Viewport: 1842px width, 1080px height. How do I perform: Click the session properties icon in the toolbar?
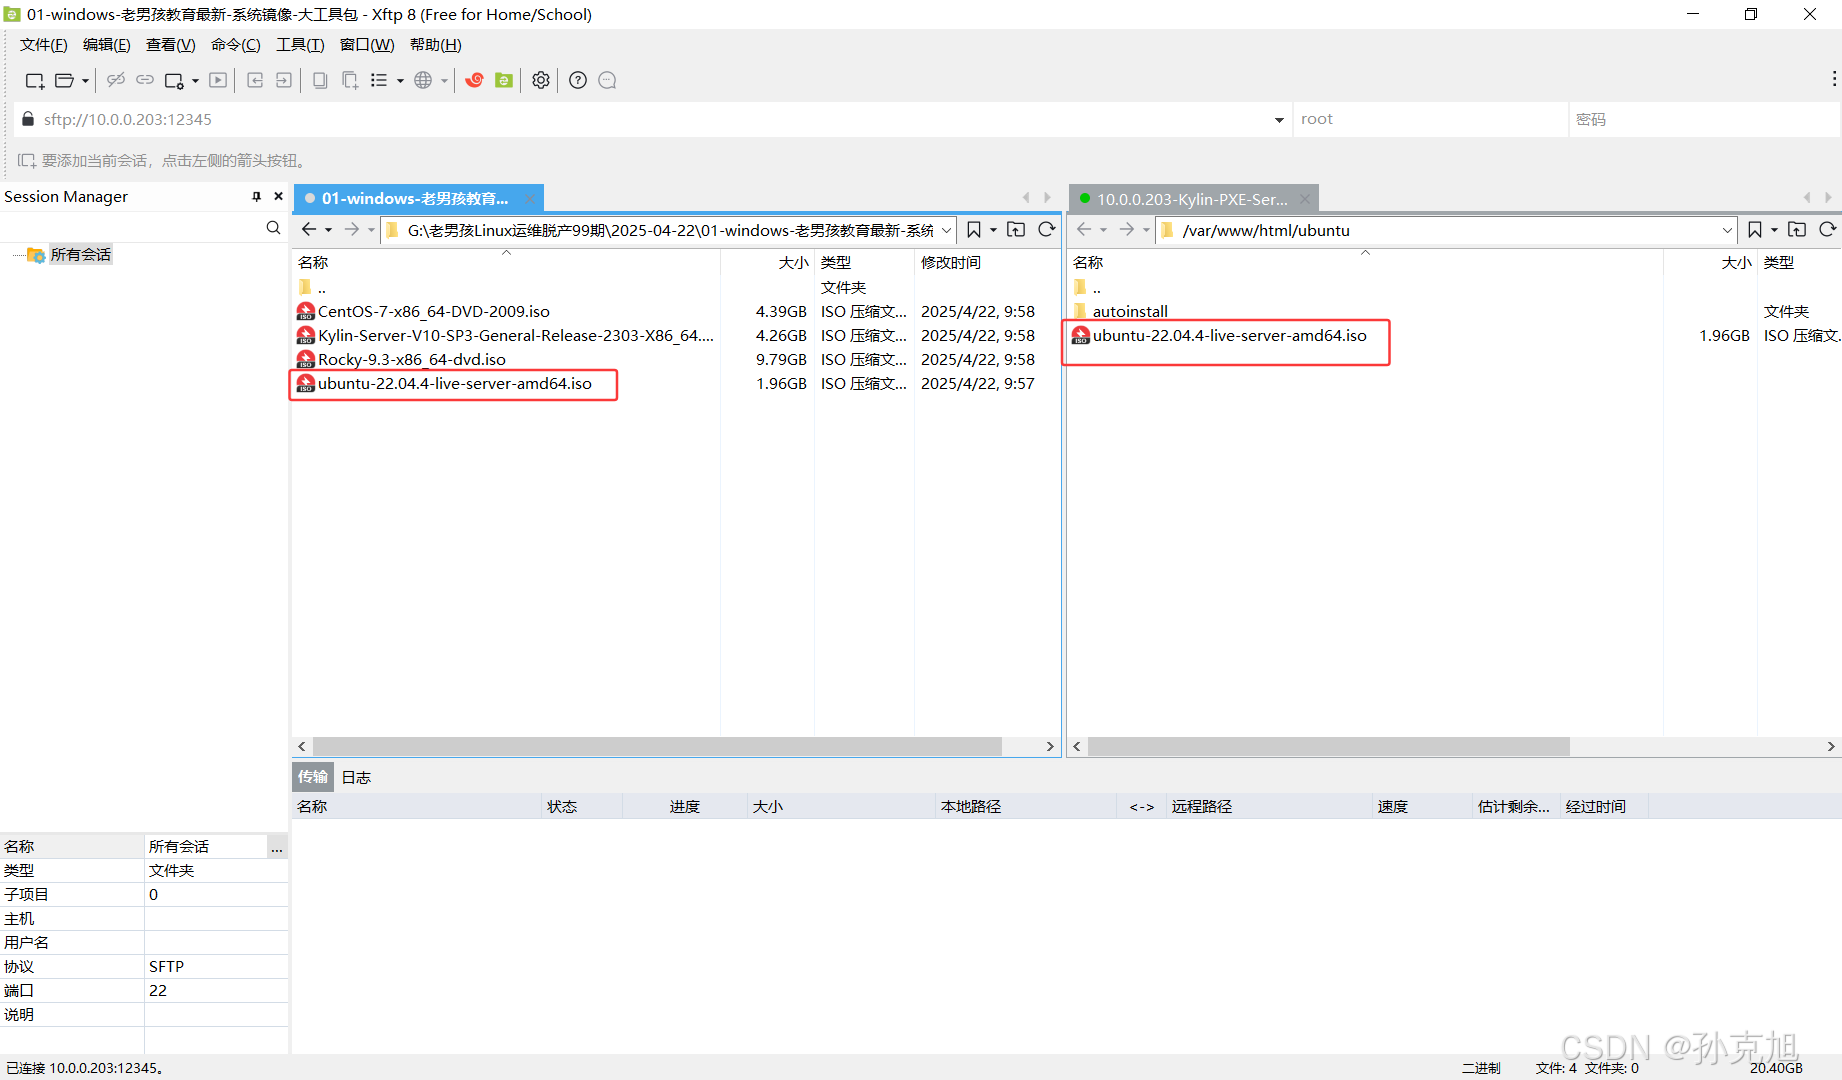[x=174, y=81]
